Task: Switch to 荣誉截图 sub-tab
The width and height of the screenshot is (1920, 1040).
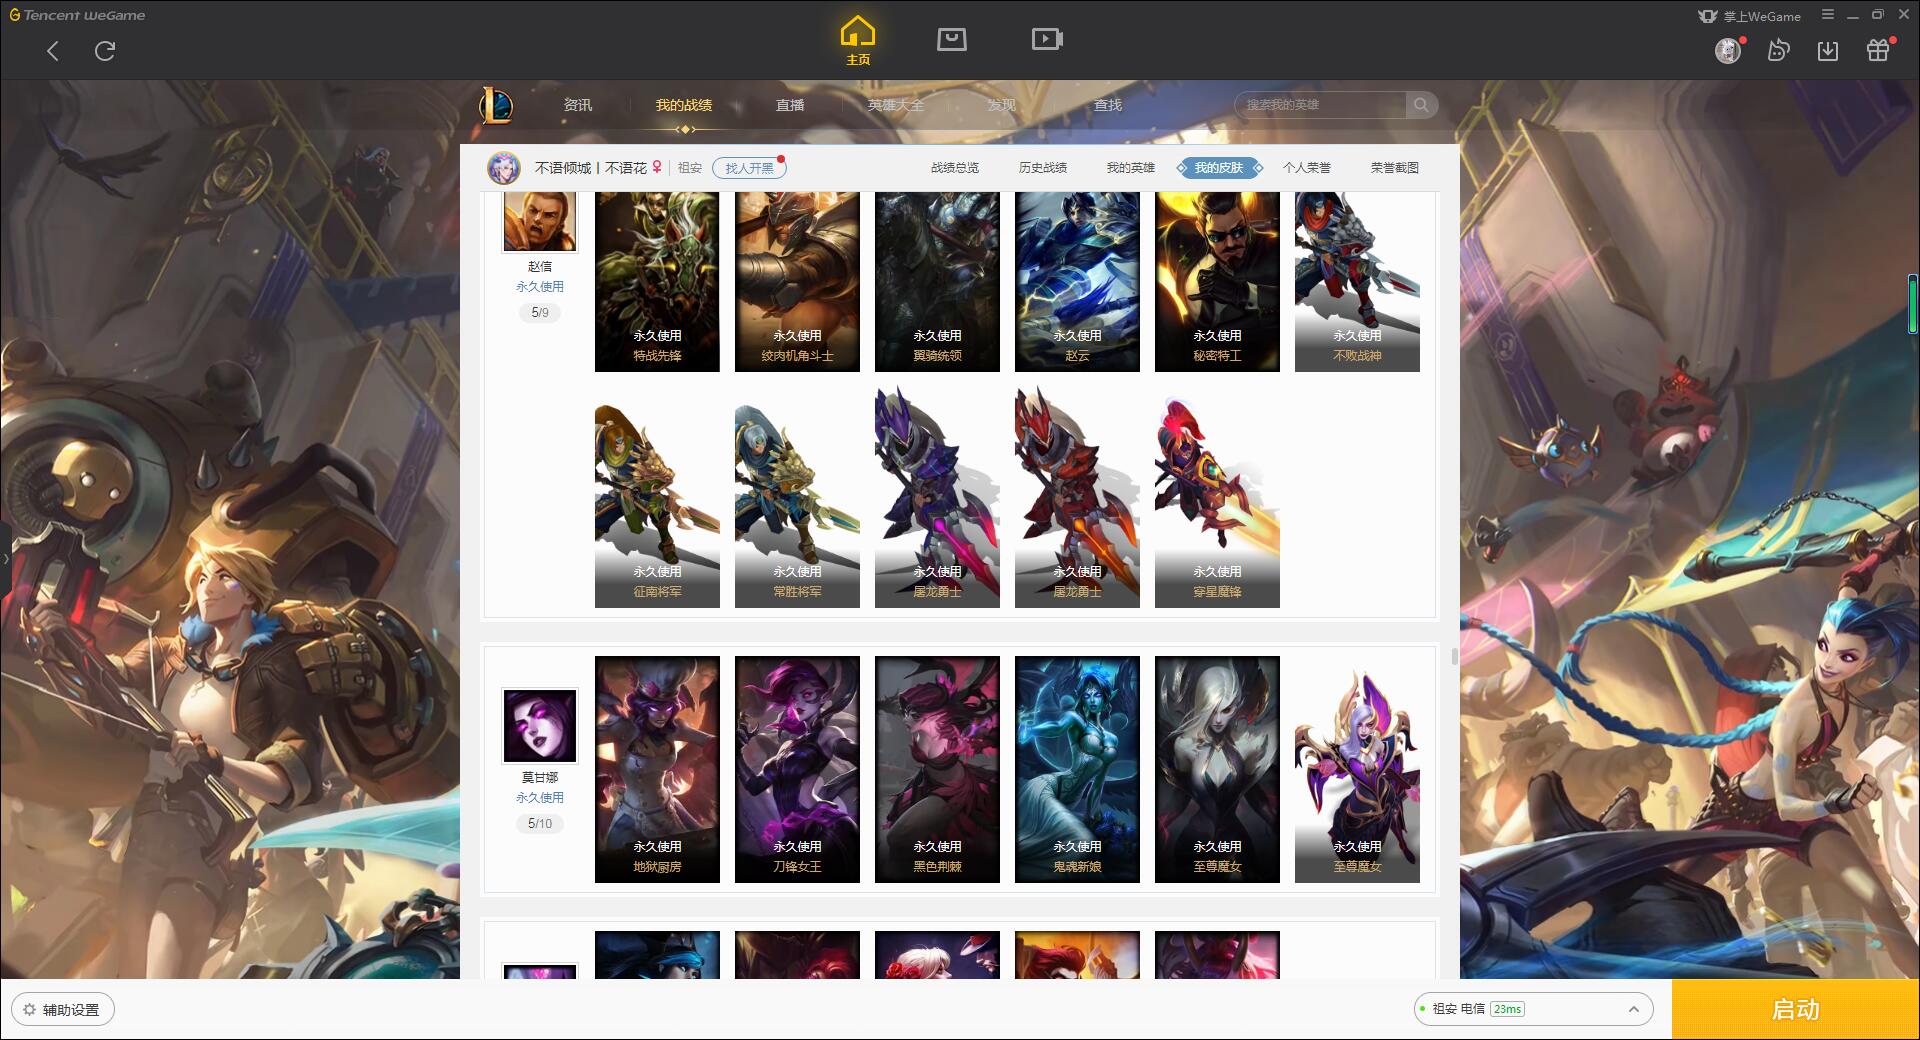Action: (1395, 168)
